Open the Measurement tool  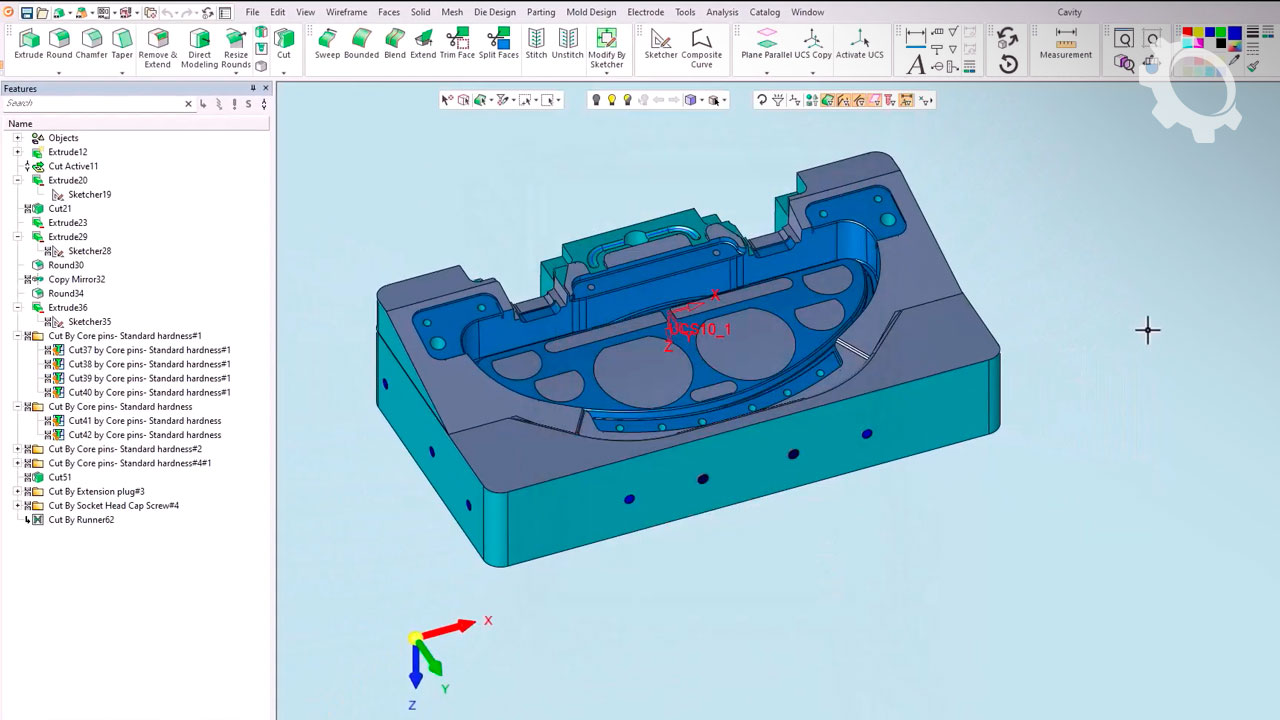[1065, 44]
